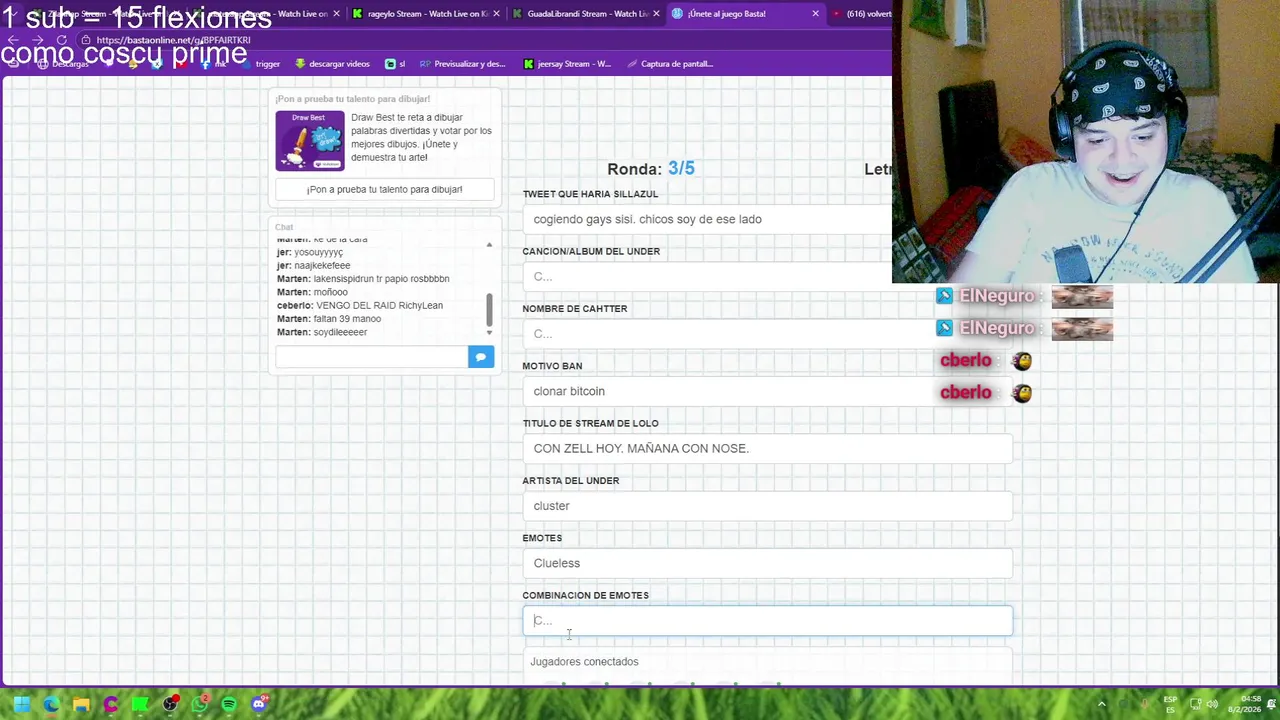The width and height of the screenshot is (1280, 720).
Task: Open OBS Studio from the taskbar
Action: pos(170,704)
